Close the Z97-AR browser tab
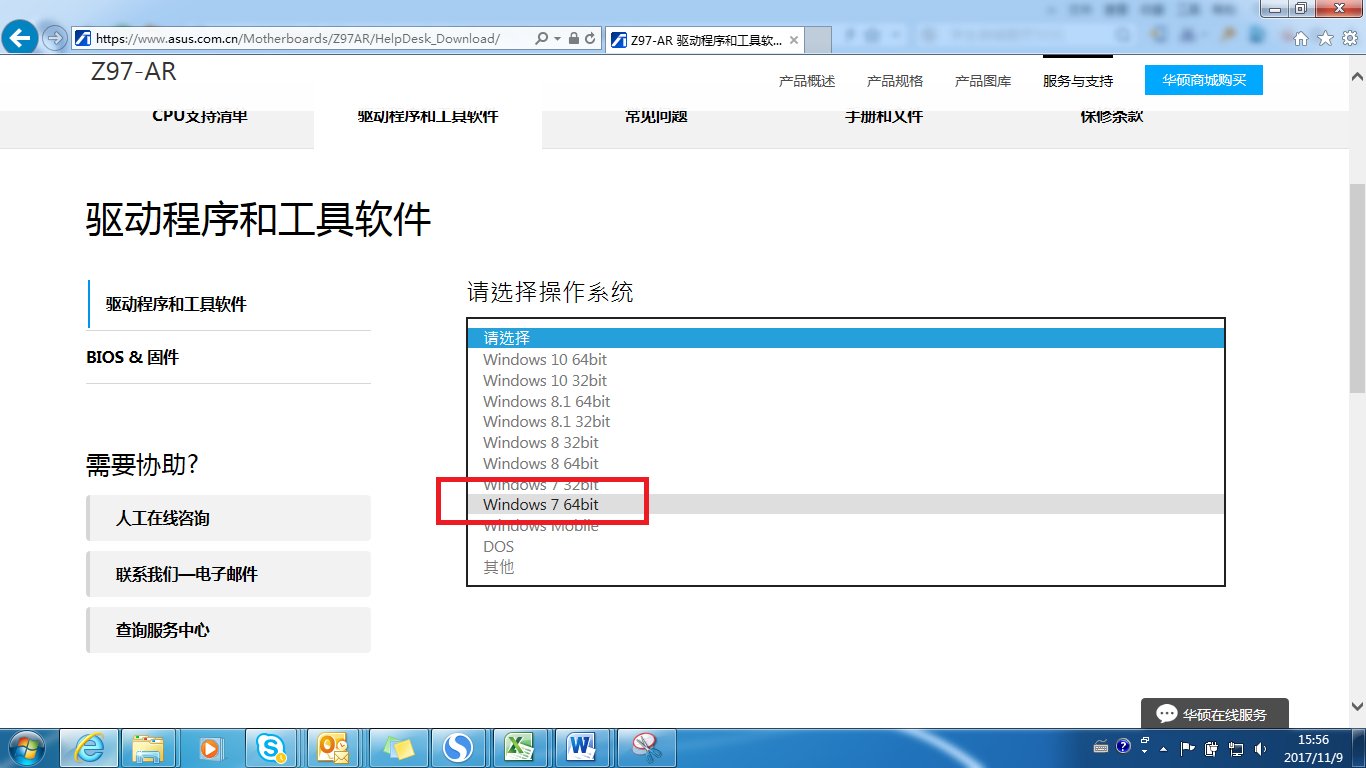 794,40
